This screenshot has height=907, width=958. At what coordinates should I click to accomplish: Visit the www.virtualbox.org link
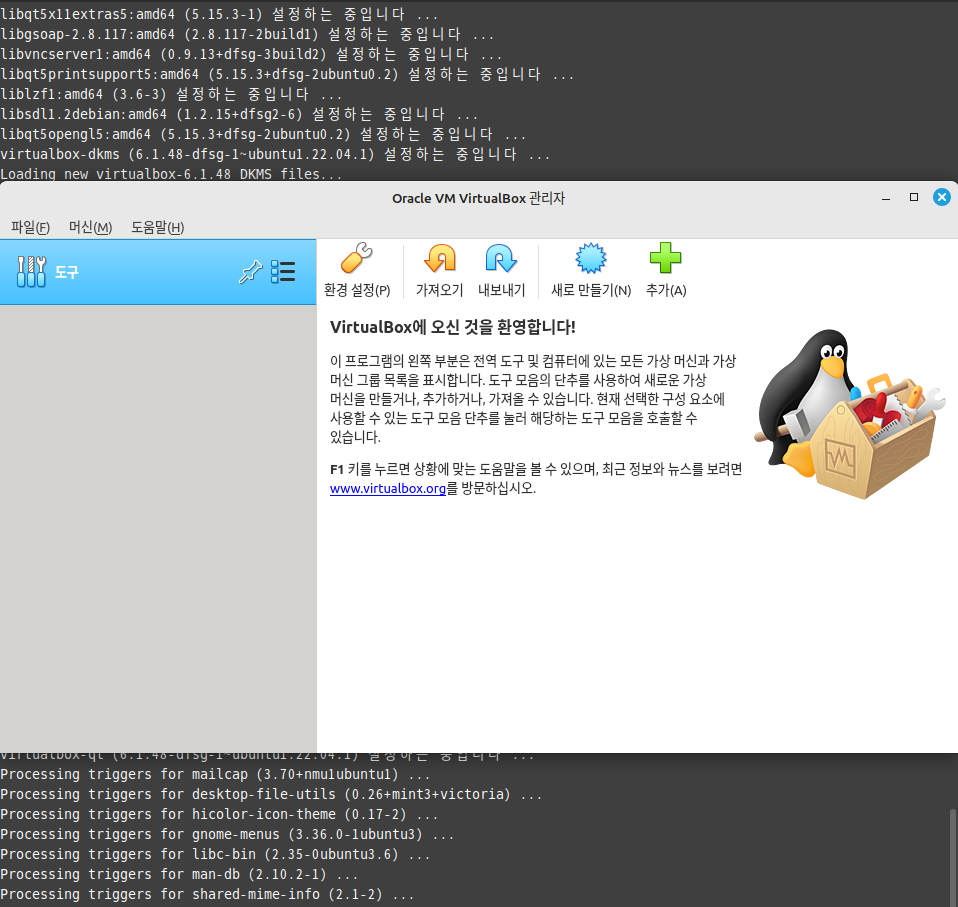point(388,489)
